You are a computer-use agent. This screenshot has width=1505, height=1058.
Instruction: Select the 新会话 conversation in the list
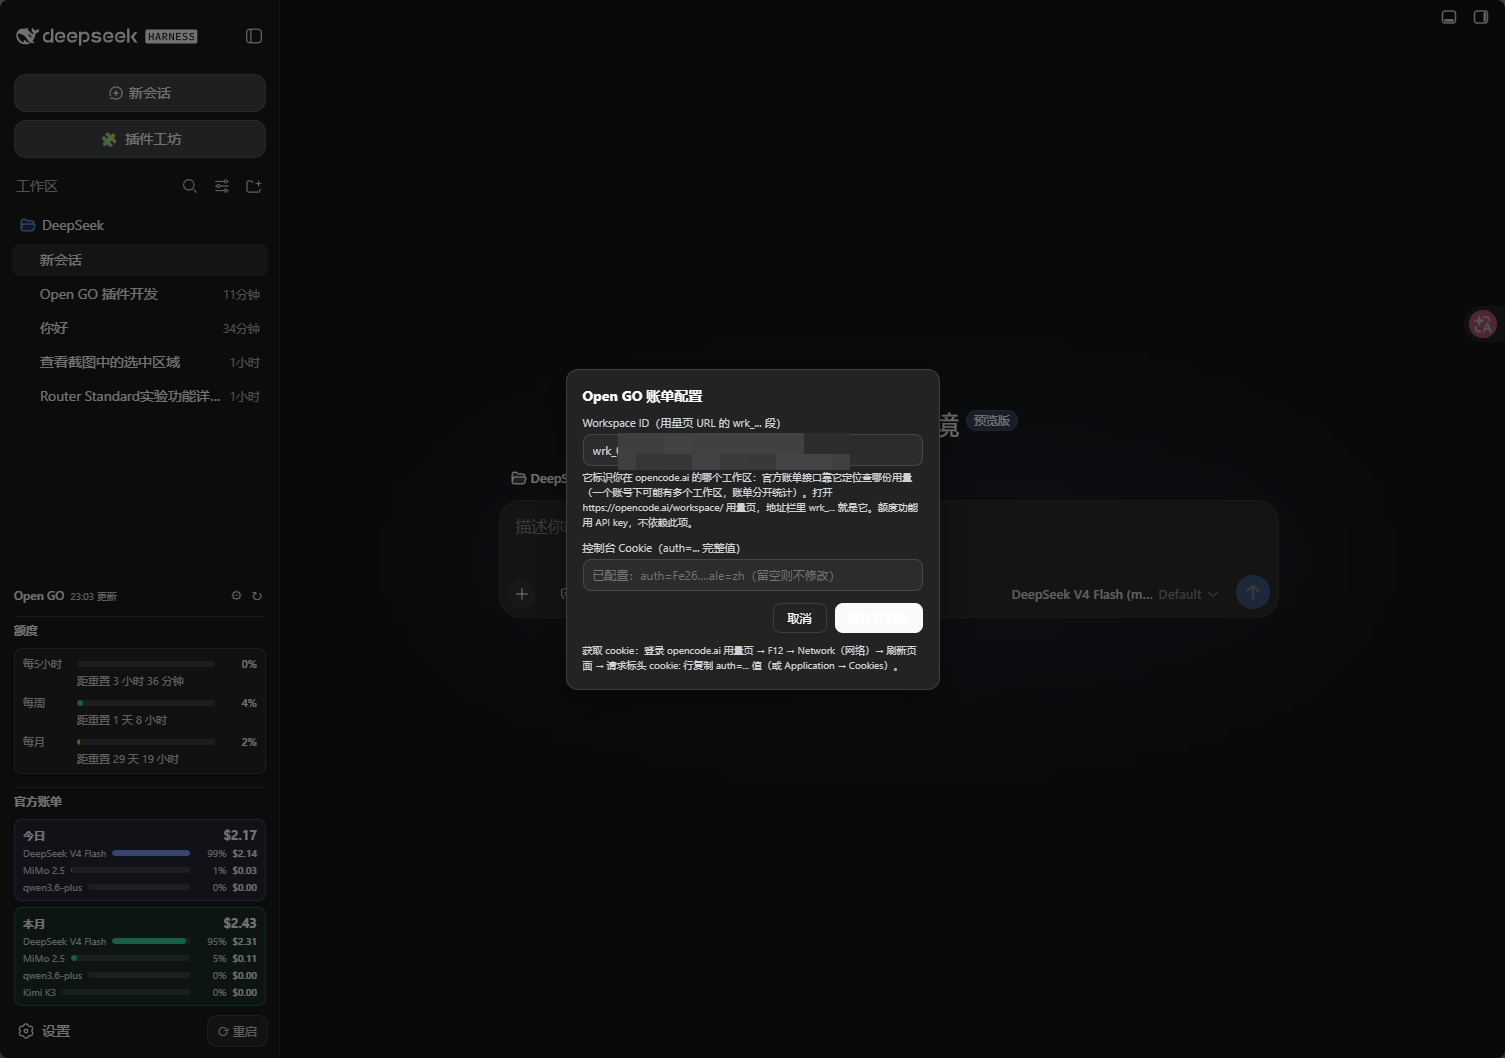140,260
